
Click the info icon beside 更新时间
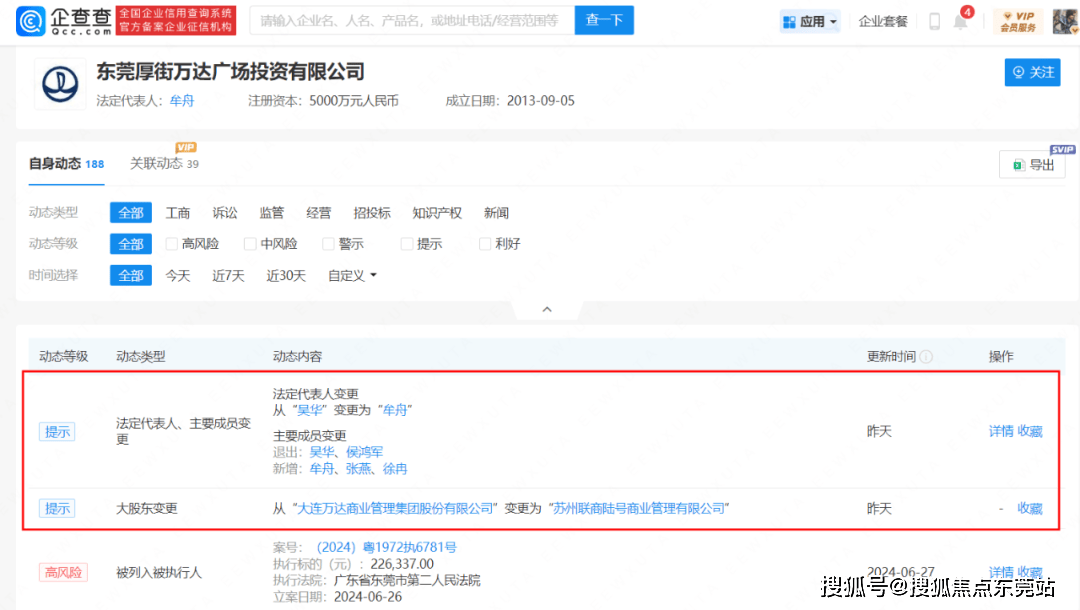[926, 357]
